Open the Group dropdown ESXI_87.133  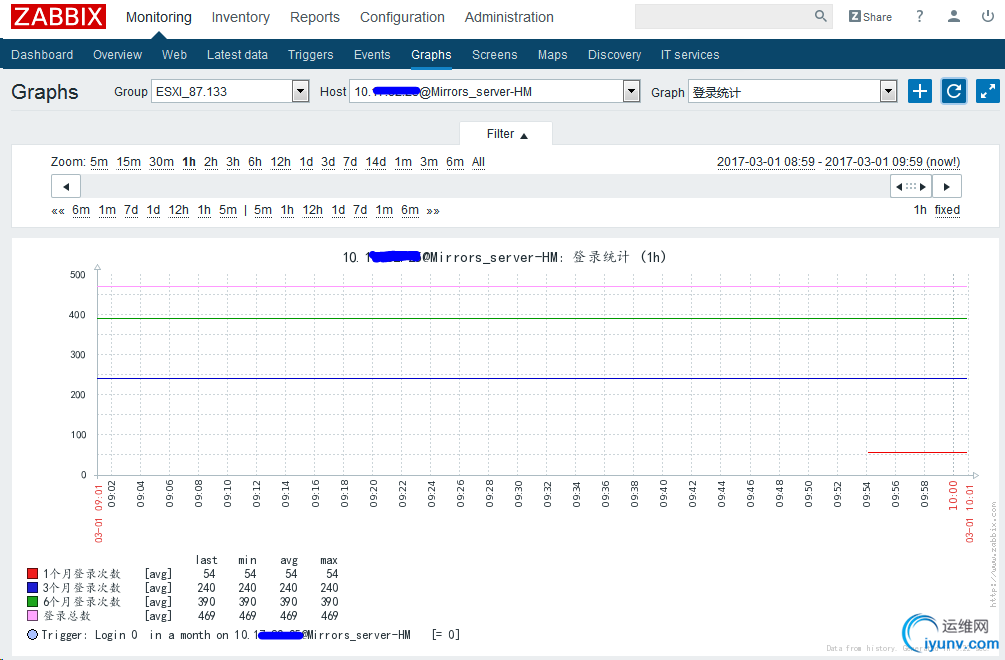(230, 92)
